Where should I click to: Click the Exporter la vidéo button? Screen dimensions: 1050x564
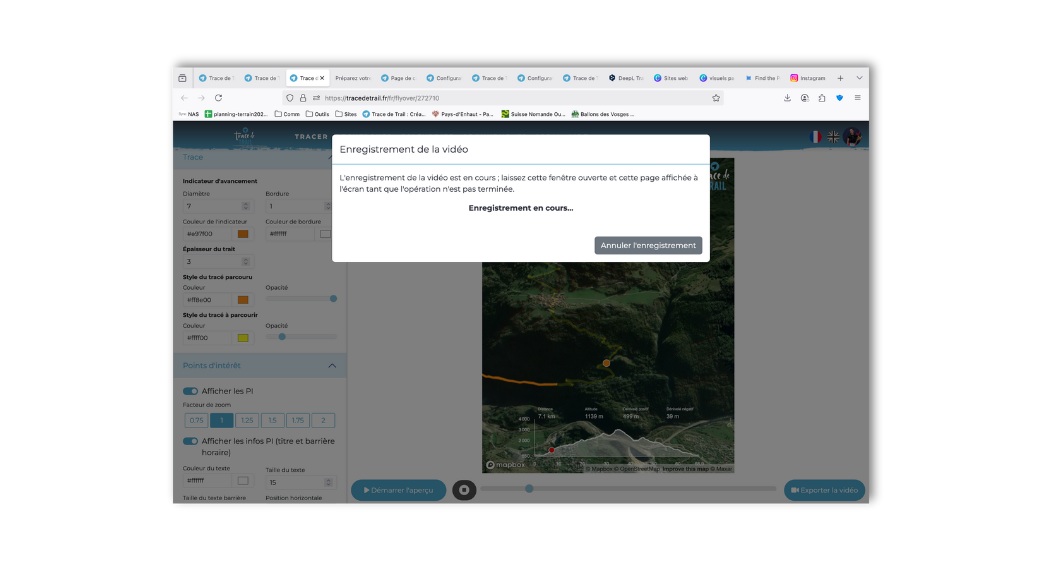824,490
